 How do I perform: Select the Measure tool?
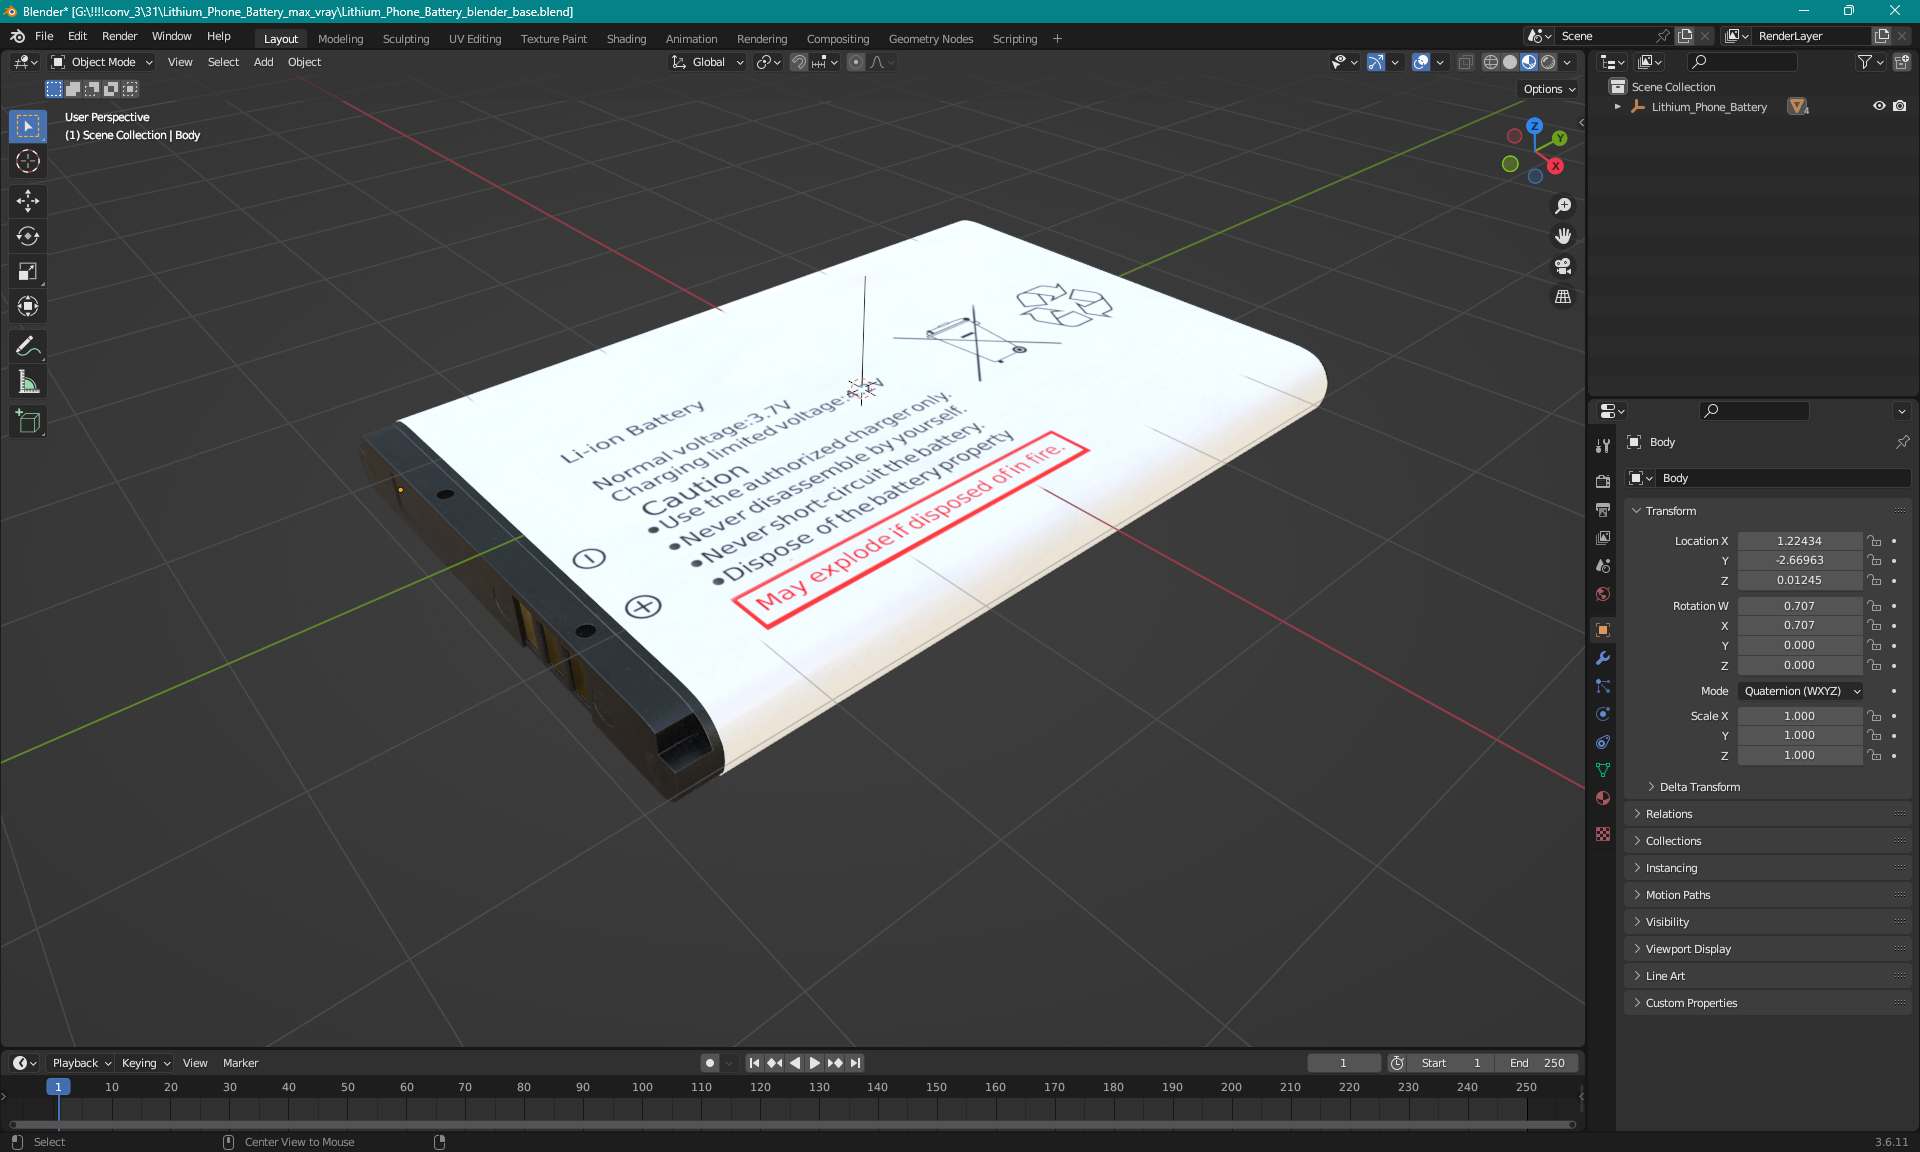click(x=28, y=382)
